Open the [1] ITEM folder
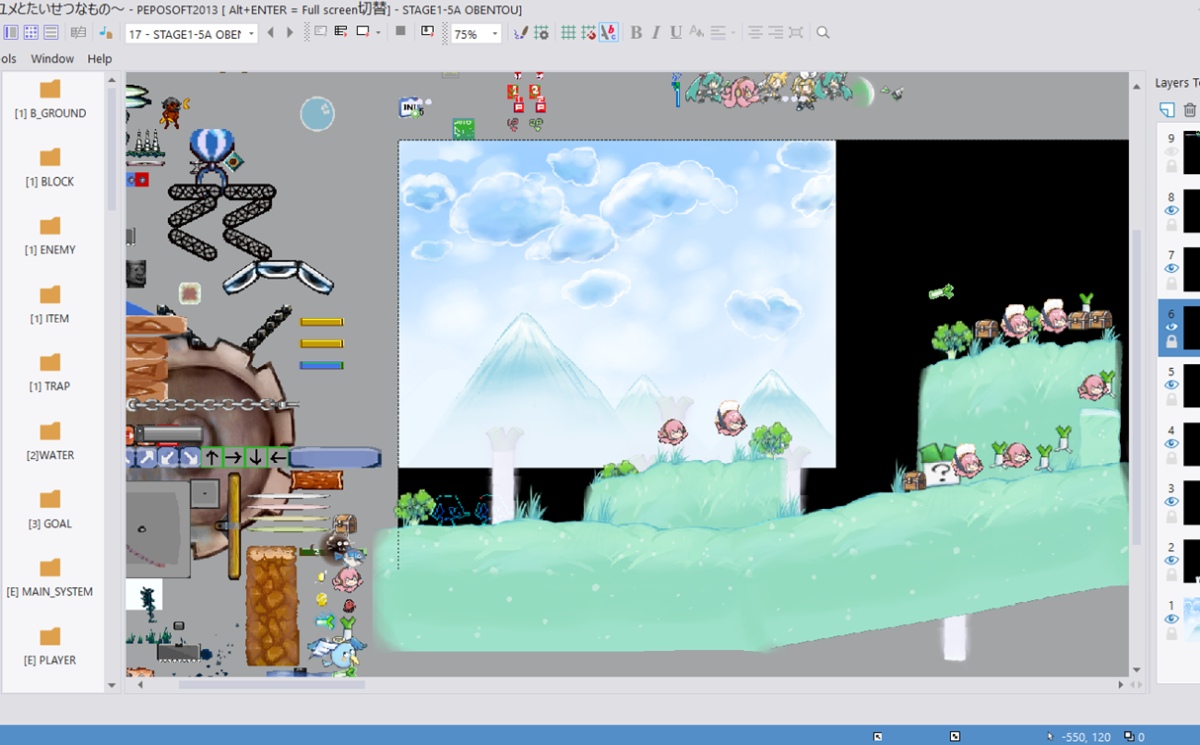 click(50, 304)
